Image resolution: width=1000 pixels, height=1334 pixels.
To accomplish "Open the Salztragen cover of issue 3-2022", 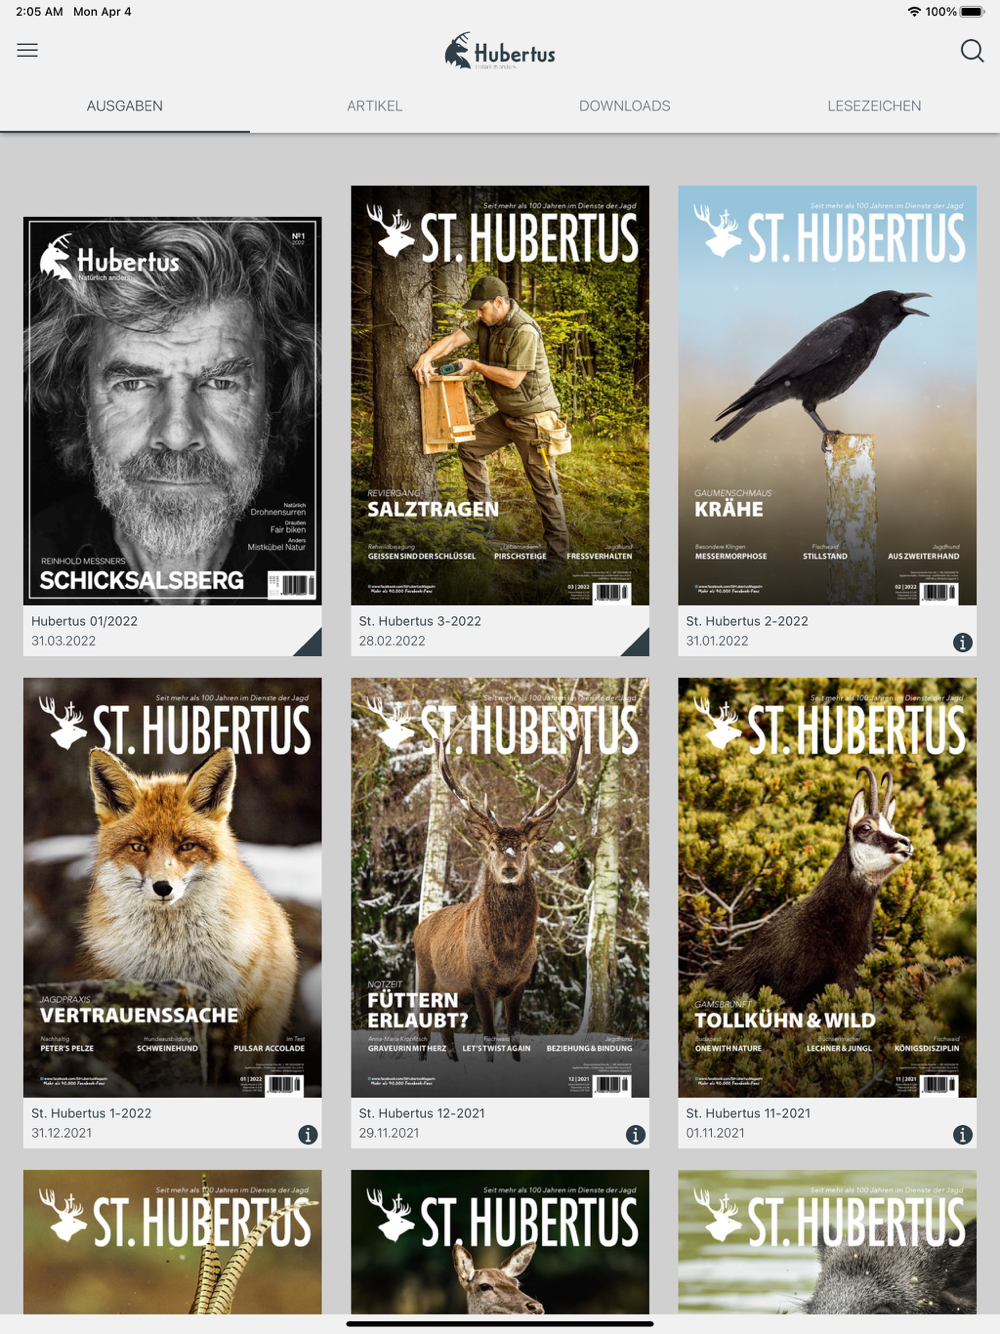I will [x=500, y=395].
